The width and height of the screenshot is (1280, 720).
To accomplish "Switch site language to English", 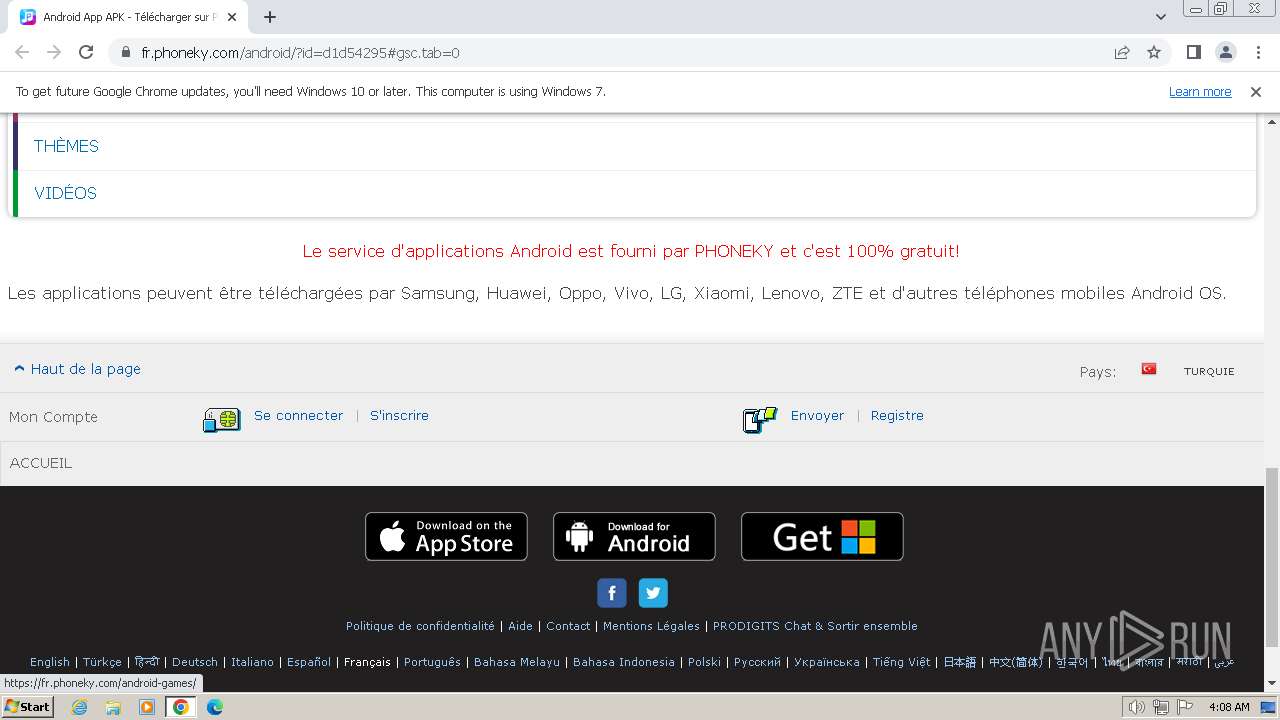I will [50, 662].
